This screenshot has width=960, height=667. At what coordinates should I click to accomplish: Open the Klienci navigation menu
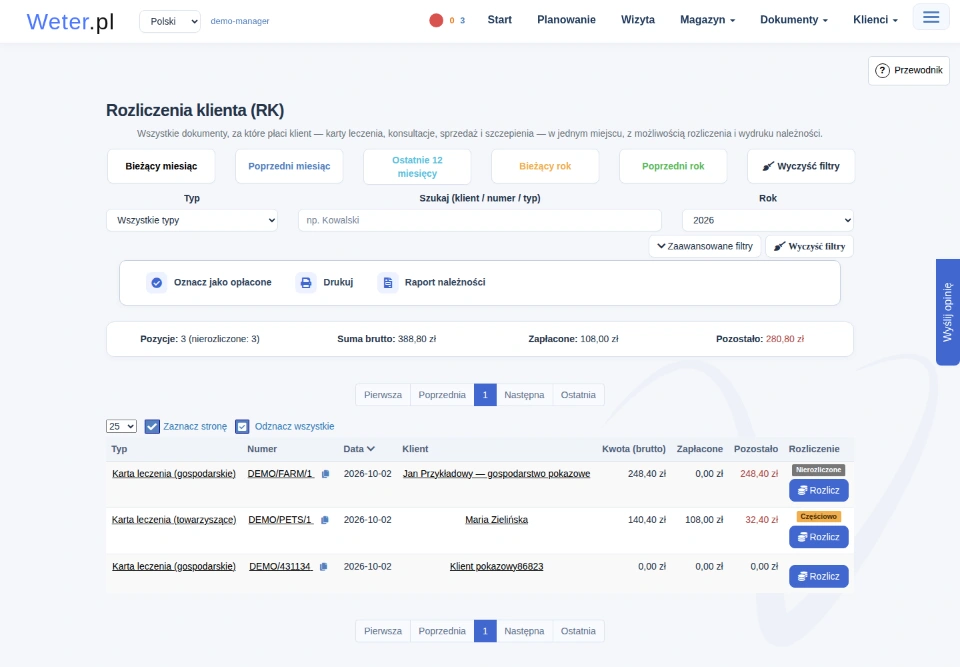click(875, 20)
